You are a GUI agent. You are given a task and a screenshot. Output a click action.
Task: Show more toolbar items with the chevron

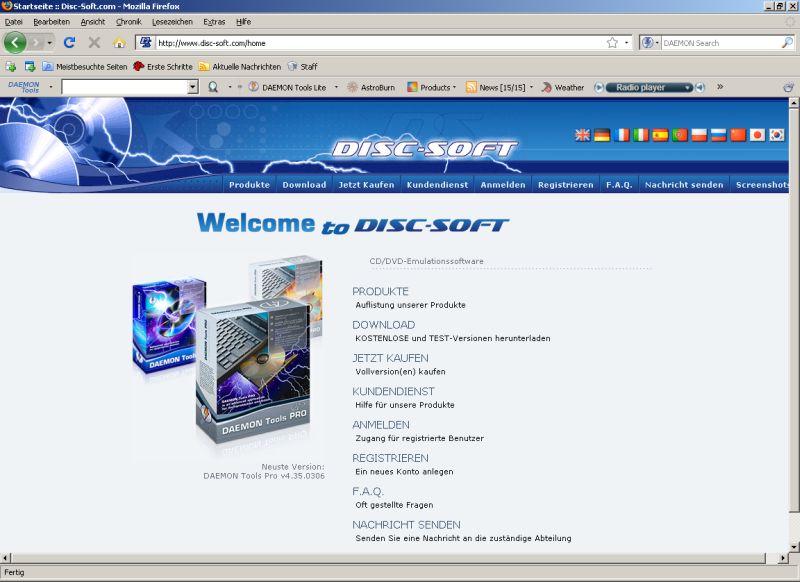[720, 87]
